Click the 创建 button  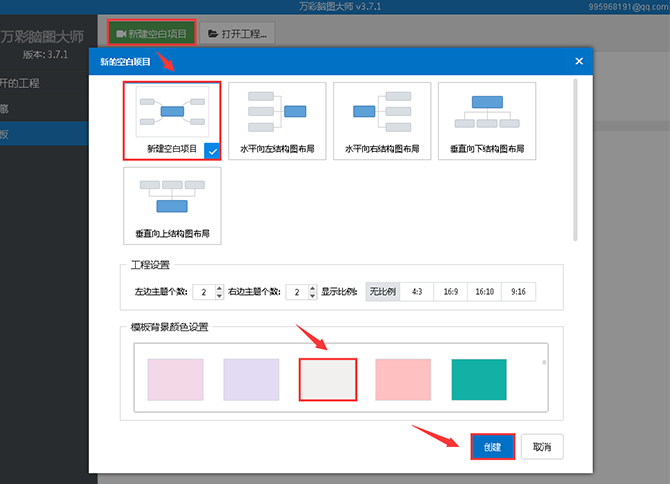tap(492, 446)
